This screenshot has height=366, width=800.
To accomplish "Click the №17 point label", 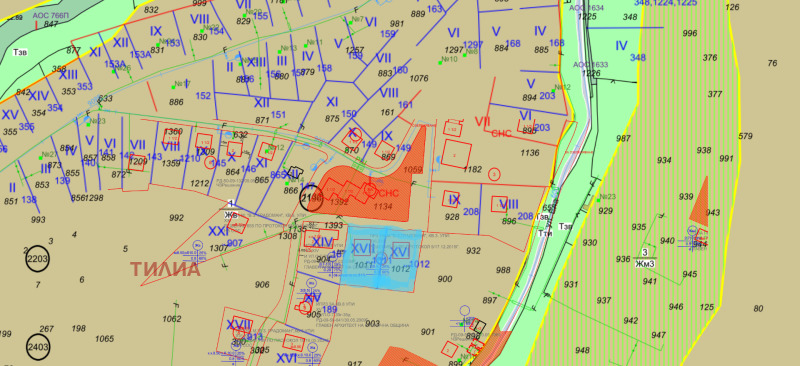I will click(x=182, y=84).
